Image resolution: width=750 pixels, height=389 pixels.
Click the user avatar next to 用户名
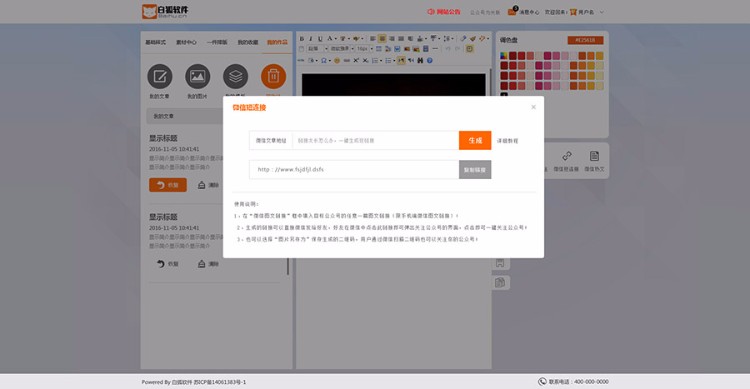[573, 12]
